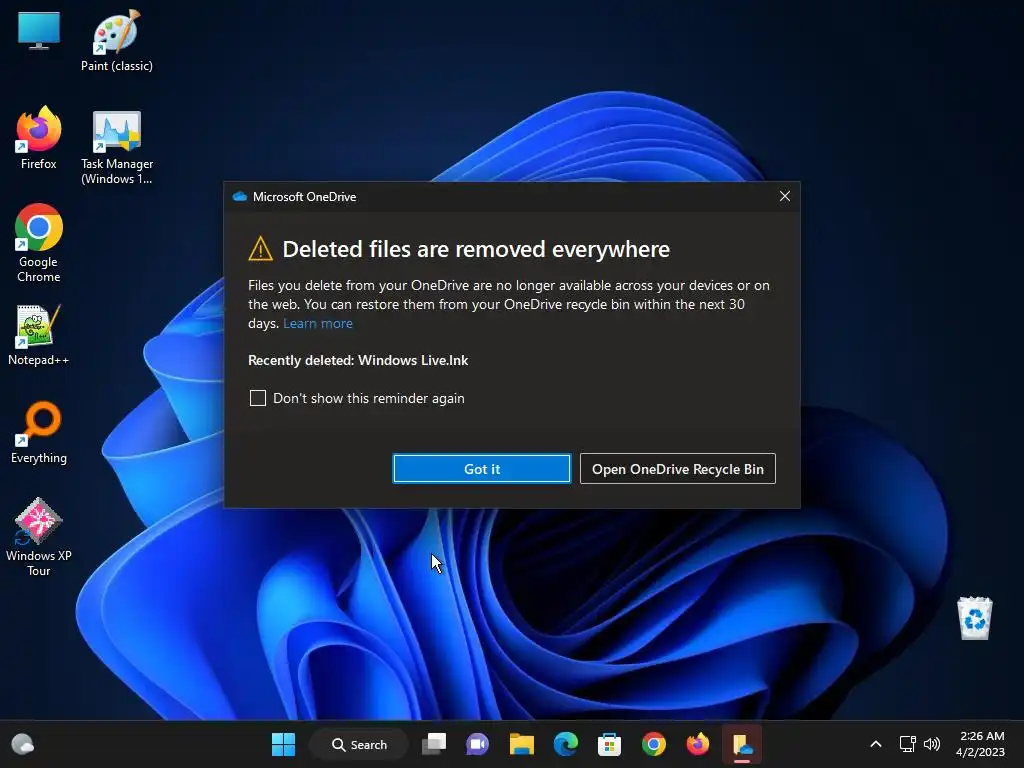The image size is (1024, 768).
Task: Launch Google Chrome from the taskbar
Action: point(654,744)
